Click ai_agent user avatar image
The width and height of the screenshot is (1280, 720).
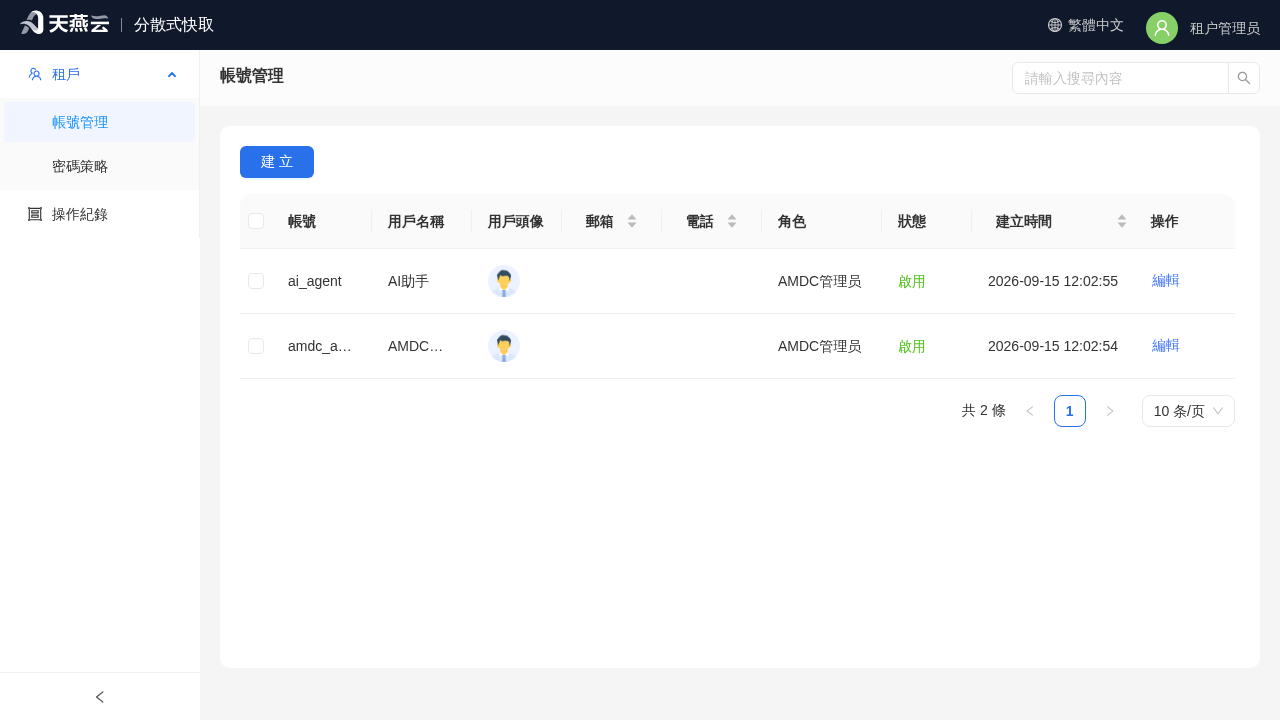pos(504,282)
